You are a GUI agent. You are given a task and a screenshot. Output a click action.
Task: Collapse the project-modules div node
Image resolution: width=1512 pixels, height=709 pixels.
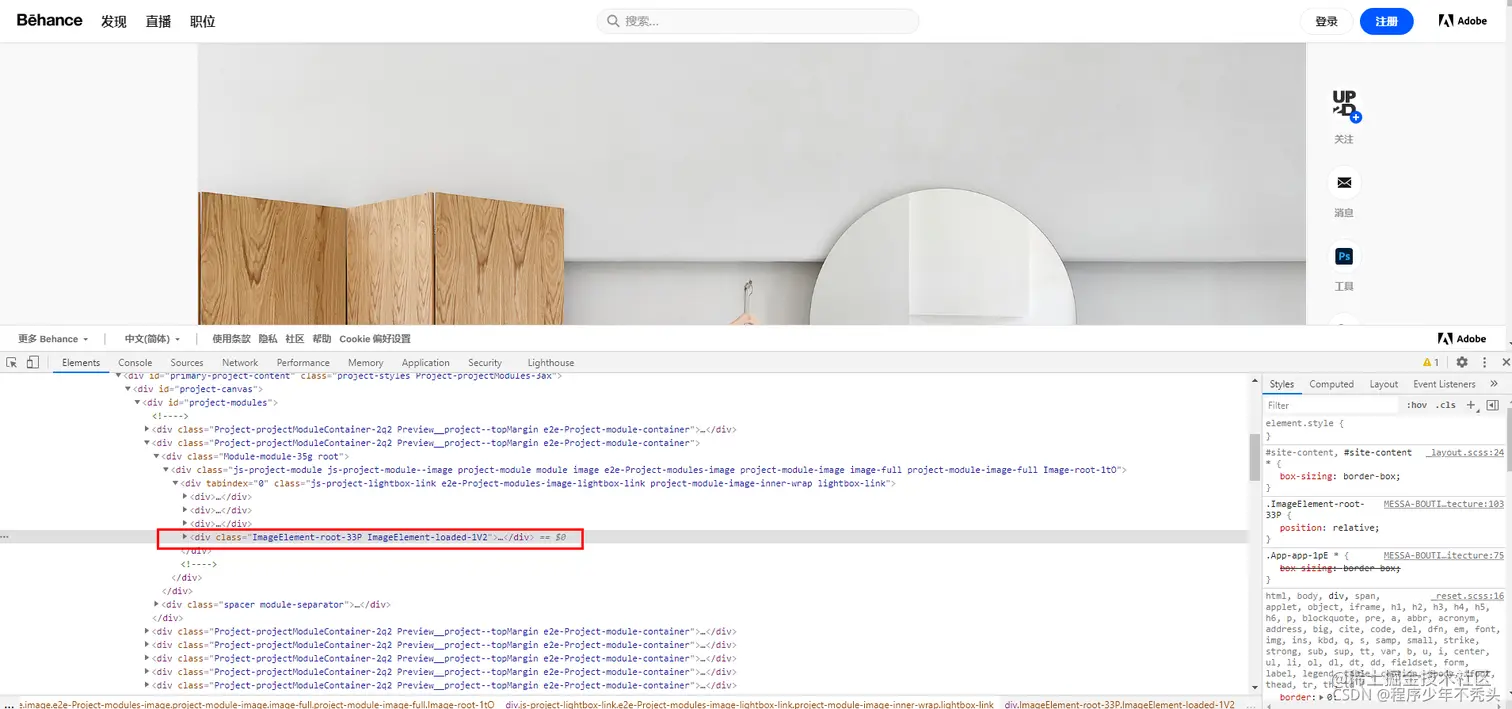coord(138,403)
